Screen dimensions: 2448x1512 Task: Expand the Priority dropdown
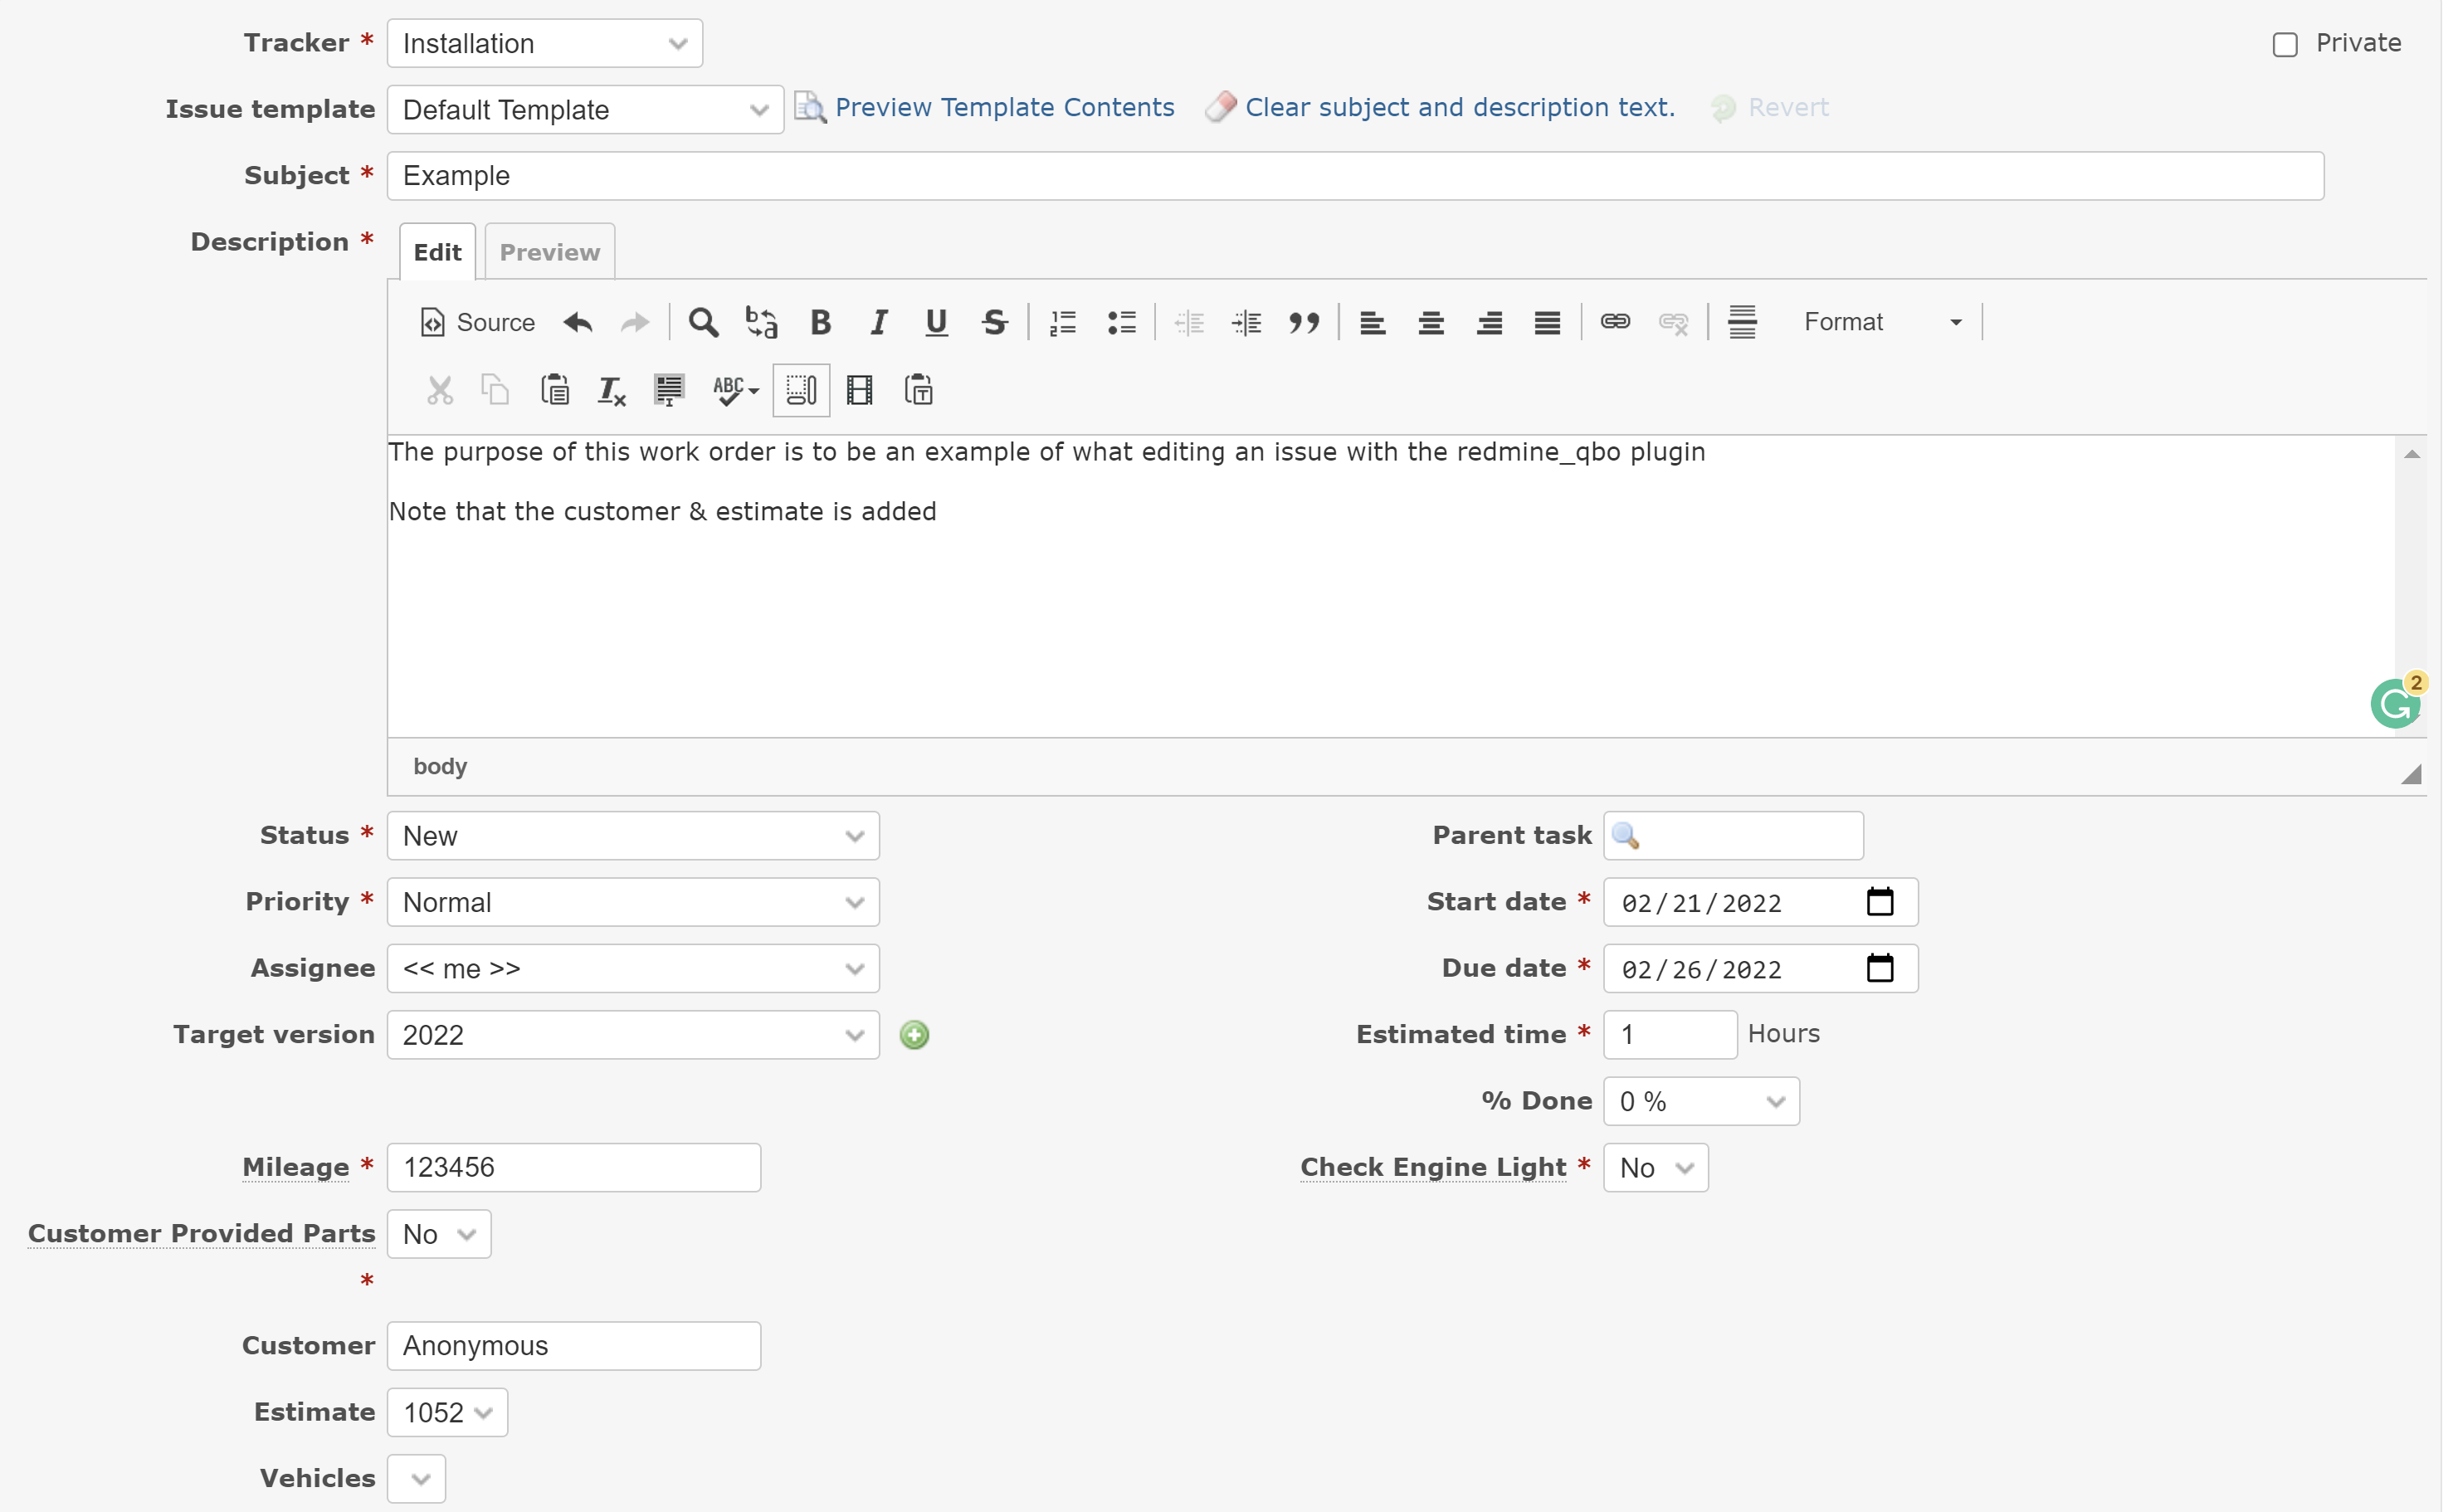click(633, 902)
